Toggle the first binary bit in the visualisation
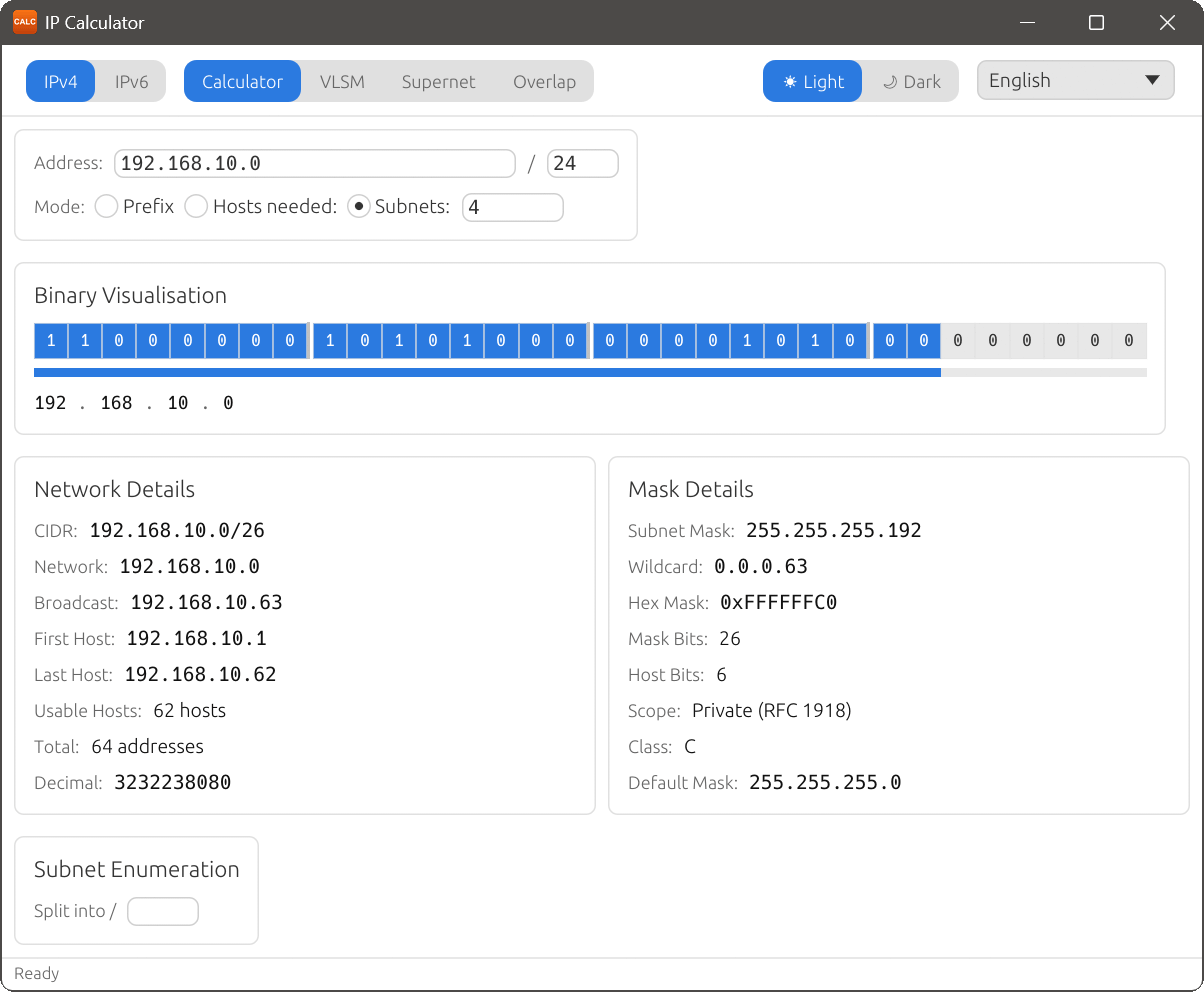 (x=50, y=340)
